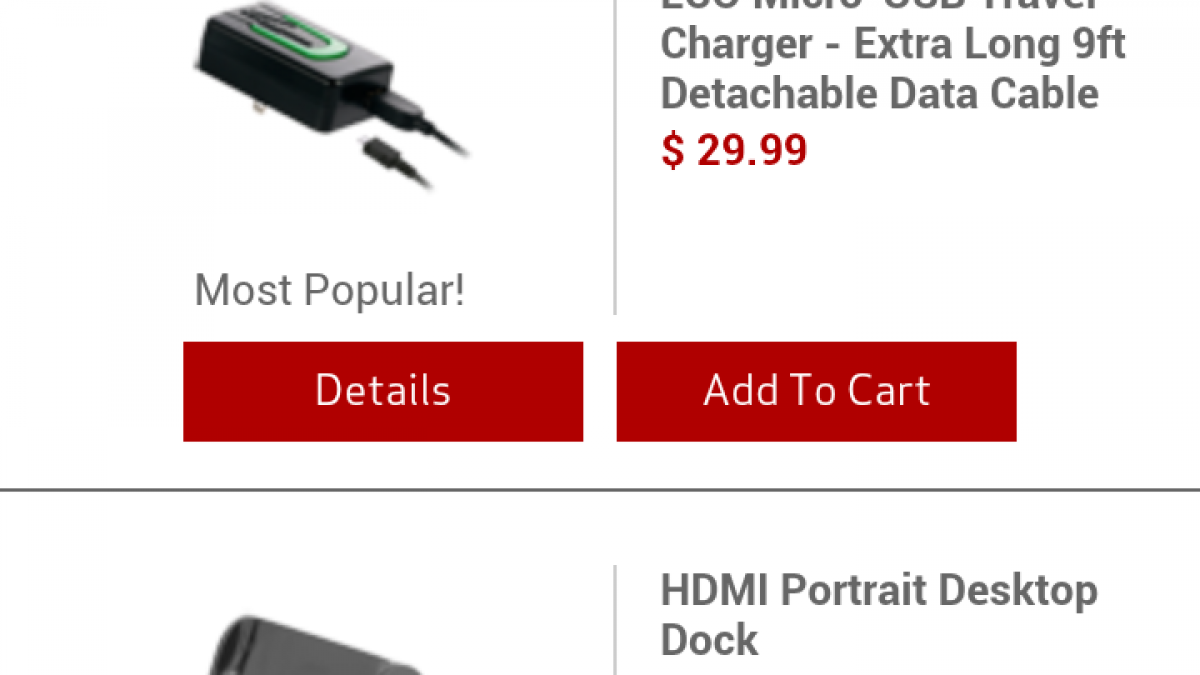Image resolution: width=1200 pixels, height=675 pixels.
Task: Tap the horizontal separator between products
Action: pyautogui.click(x=600, y=490)
